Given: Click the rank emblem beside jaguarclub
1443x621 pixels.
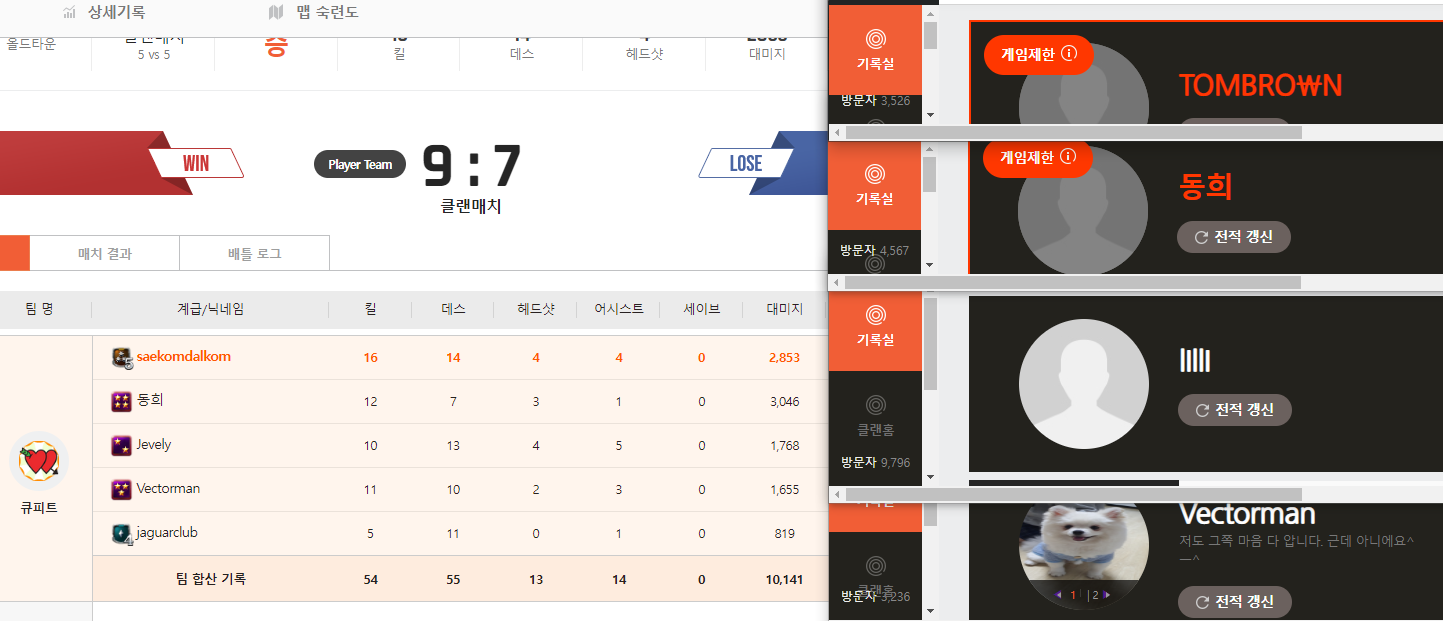Looking at the screenshot, I should coord(122,534).
